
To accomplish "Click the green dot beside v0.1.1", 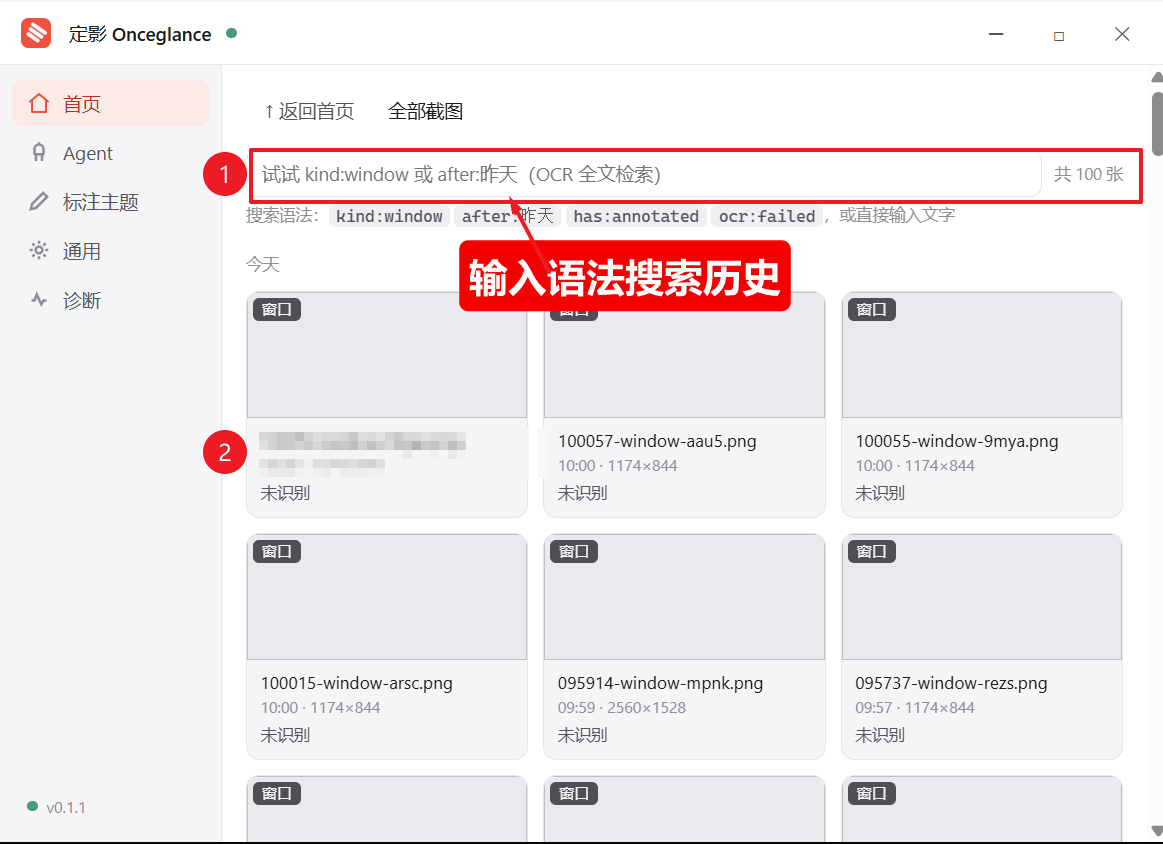I will pyautogui.click(x=32, y=806).
